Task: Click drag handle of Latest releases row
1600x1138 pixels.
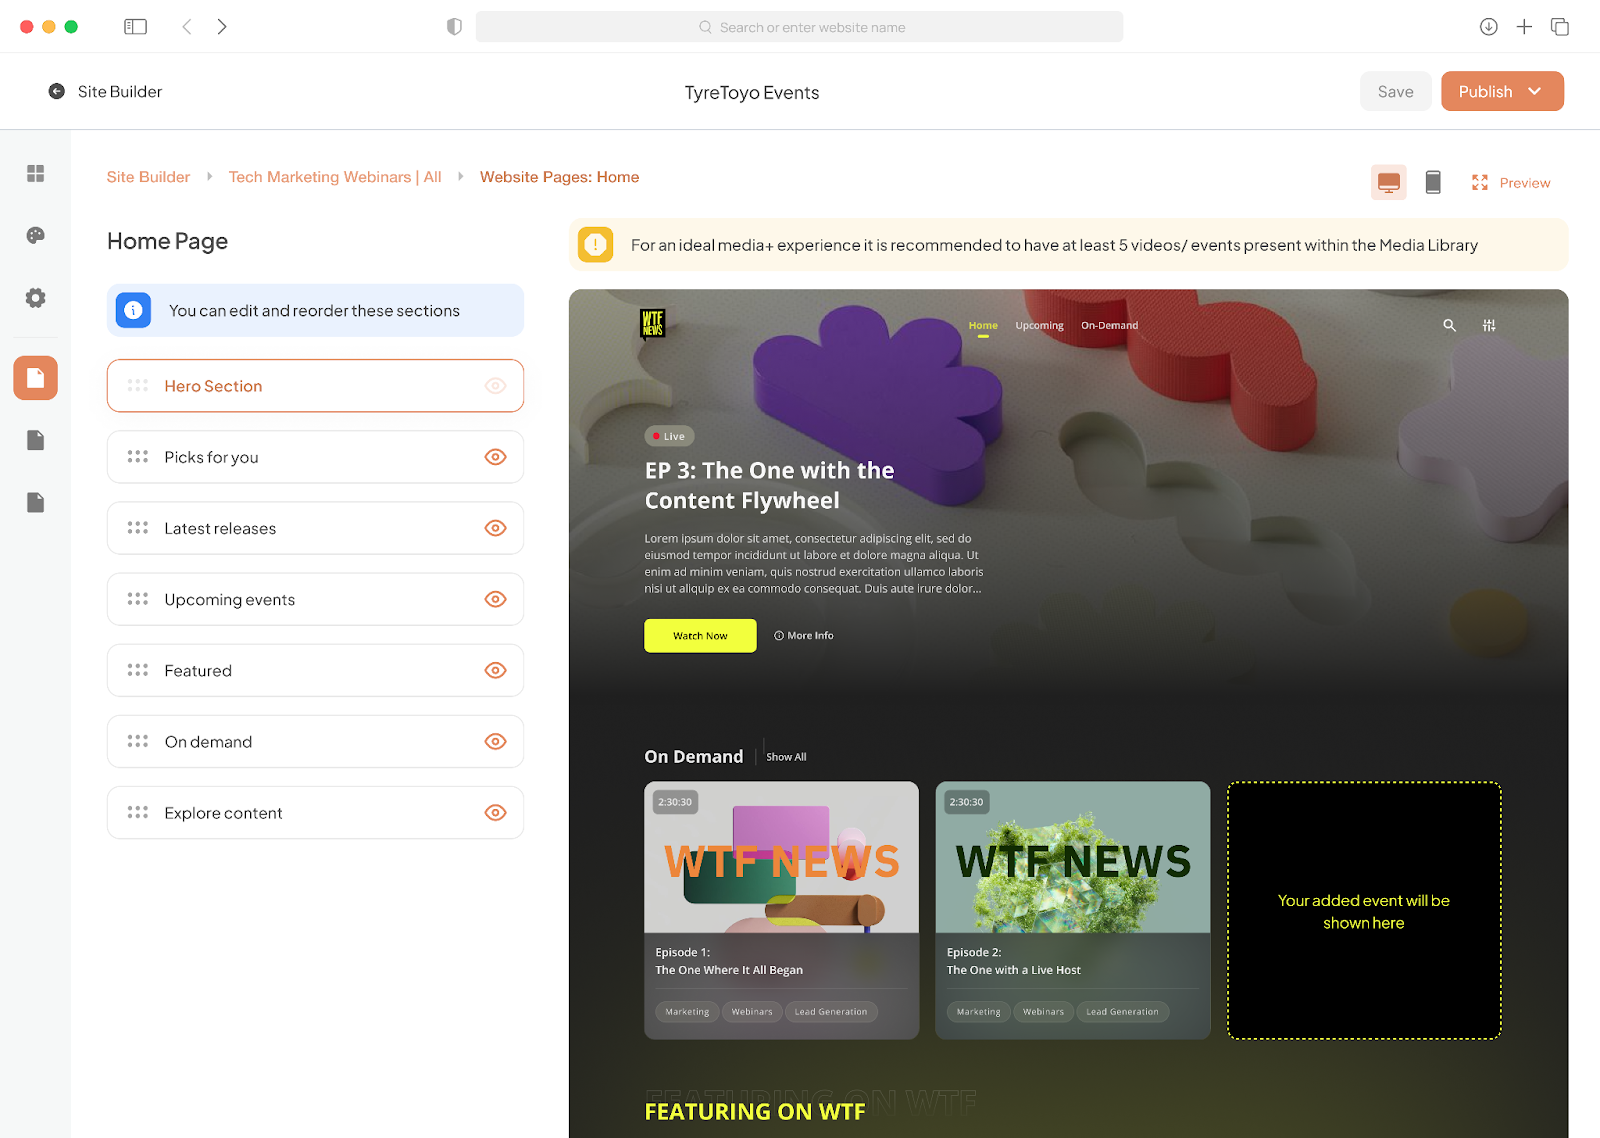Action: [138, 528]
